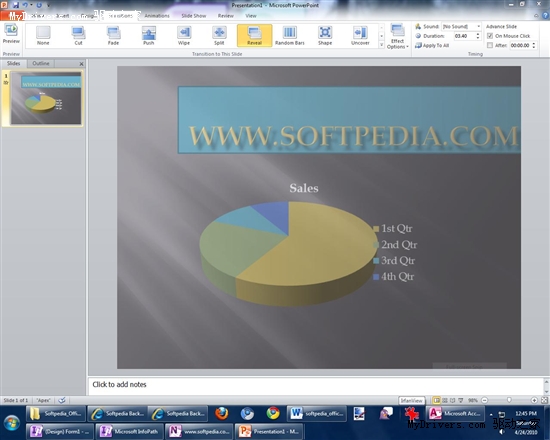Apply the Random Bars transition
Image resolution: width=550 pixels, height=440 pixels.
(x=290, y=35)
